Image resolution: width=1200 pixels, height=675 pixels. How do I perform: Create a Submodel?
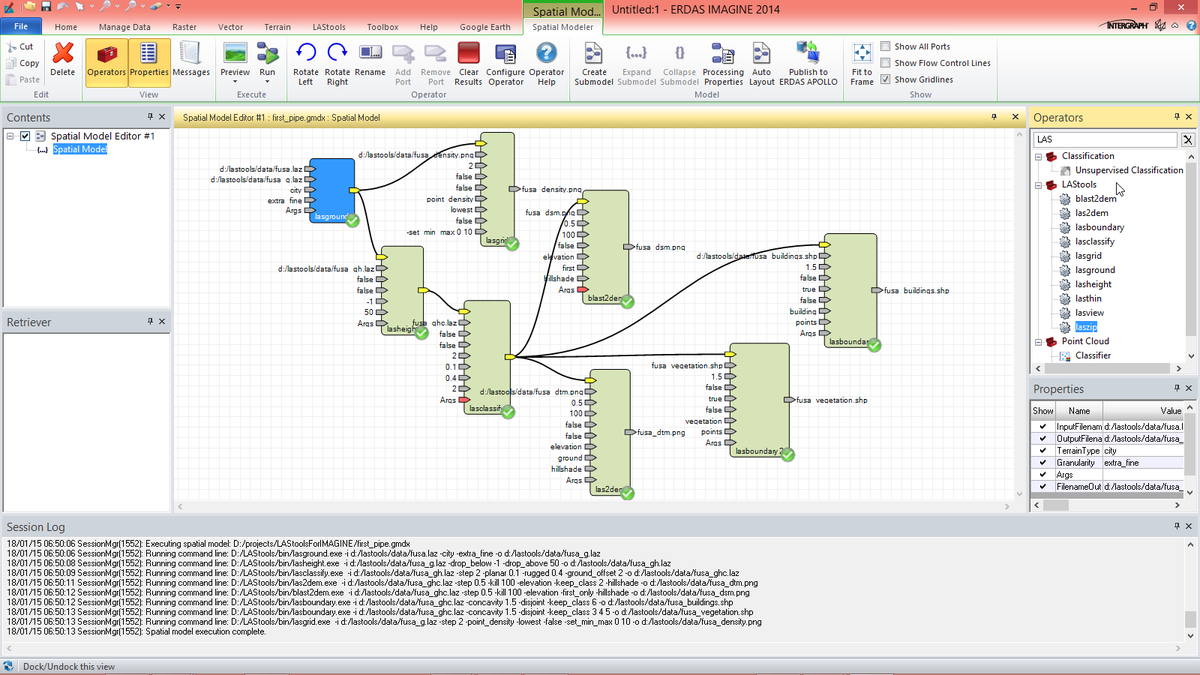pos(594,63)
